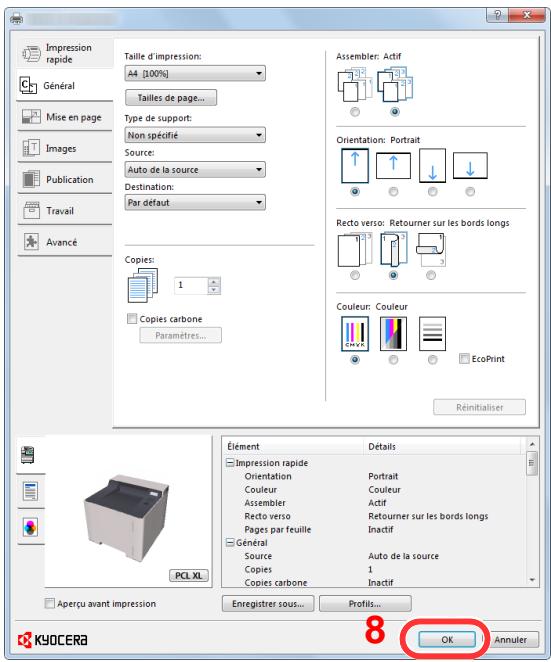Check Aperçu avant impression
Viewport: 551px width, 662px height.
(x=49, y=604)
